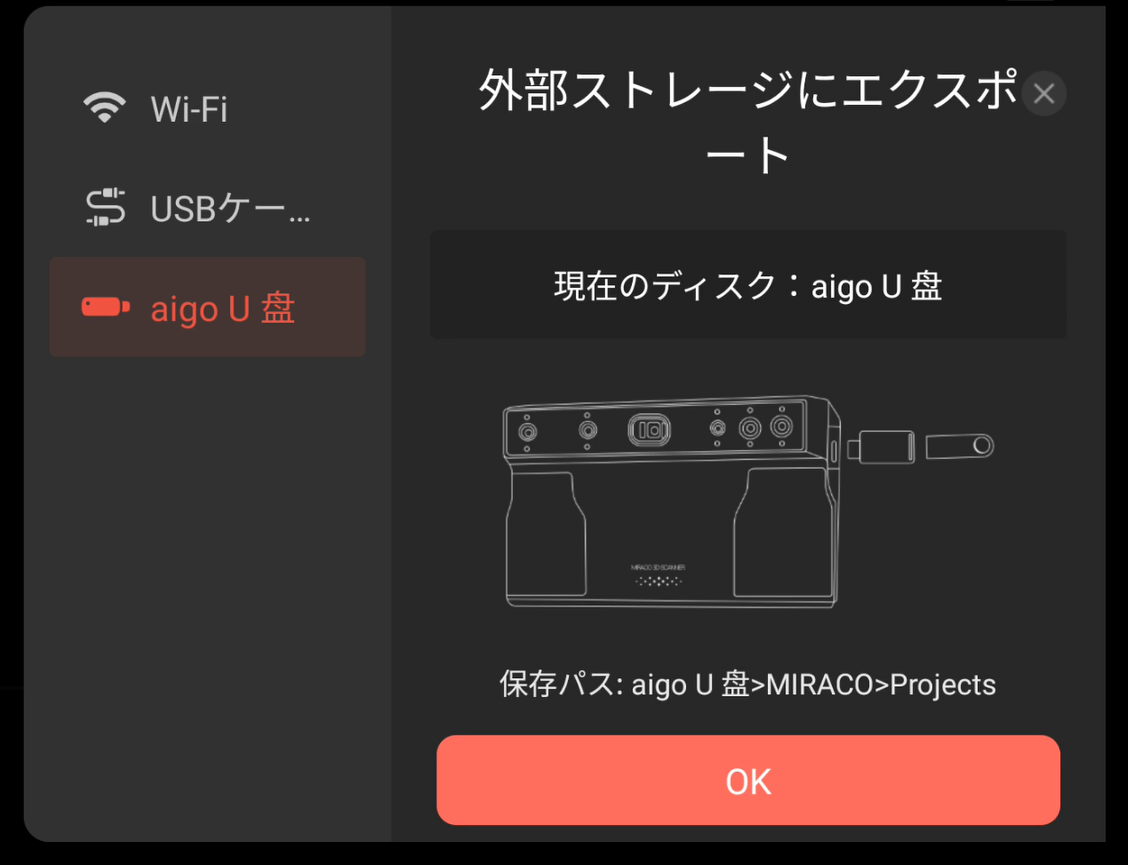Click the MIRACO scanner illustration
This screenshot has height=865, width=1128.
[x=671, y=502]
